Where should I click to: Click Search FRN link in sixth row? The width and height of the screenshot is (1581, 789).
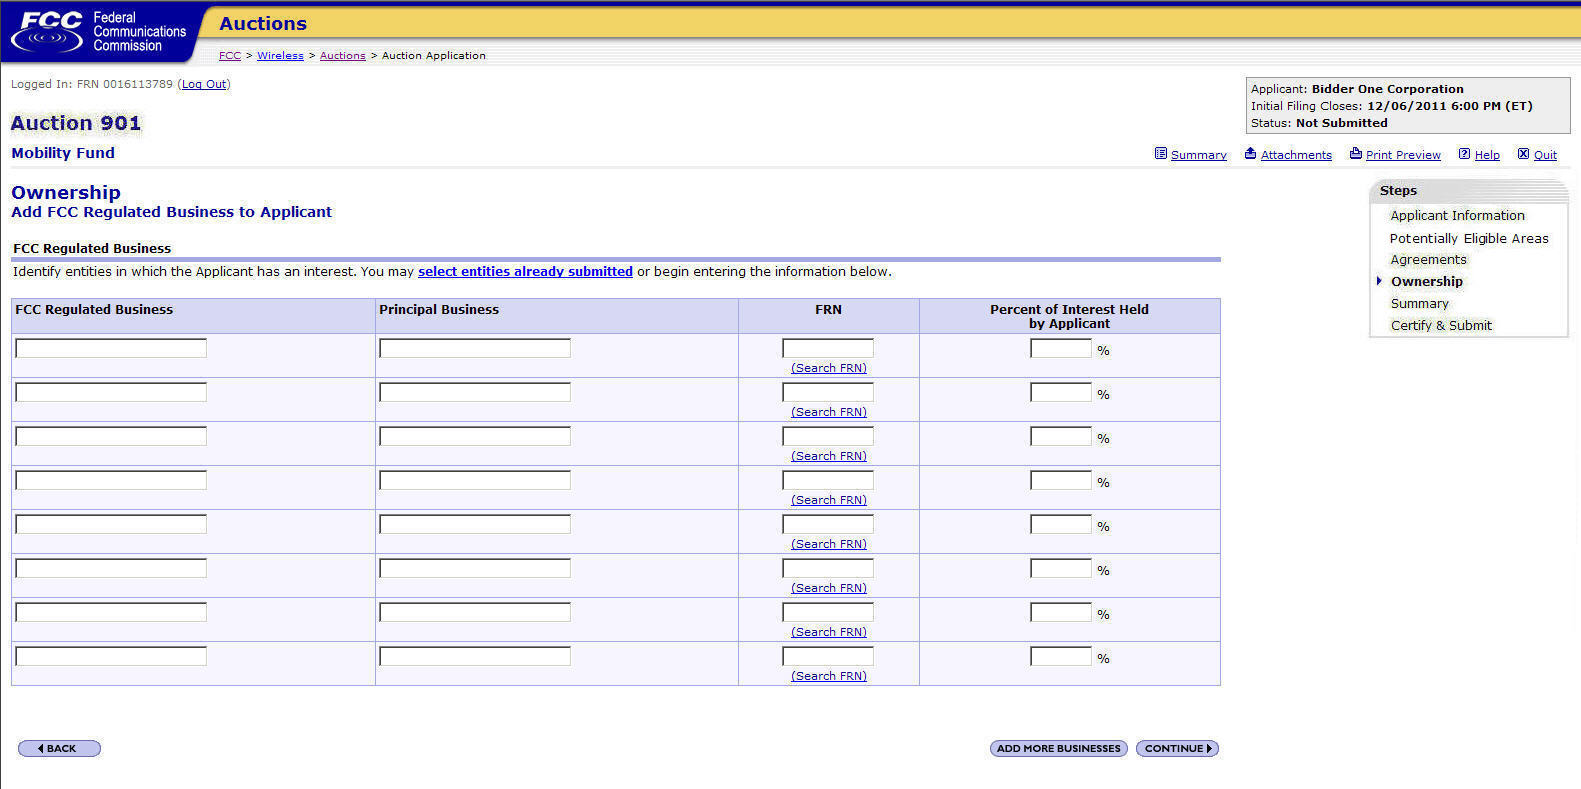tap(829, 589)
